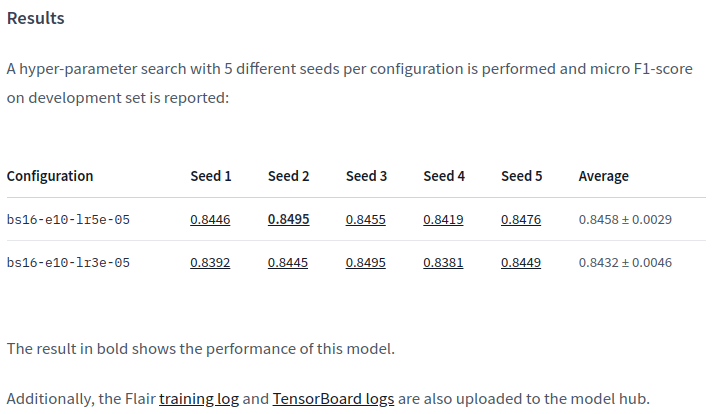Open the 0.8445 Seed 2 score link

point(288,263)
